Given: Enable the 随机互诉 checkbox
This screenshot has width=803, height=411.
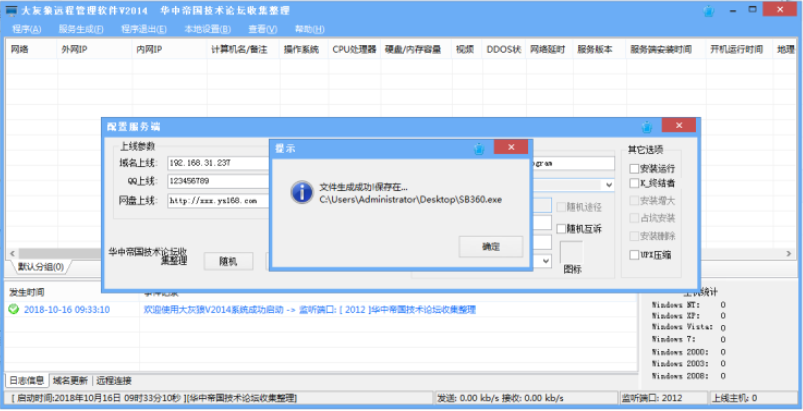Looking at the screenshot, I should coord(561,229).
